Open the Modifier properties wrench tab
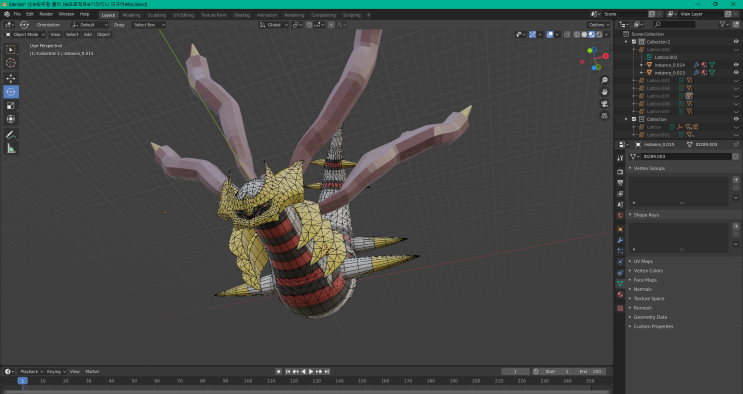This screenshot has width=743, height=394. (x=620, y=240)
